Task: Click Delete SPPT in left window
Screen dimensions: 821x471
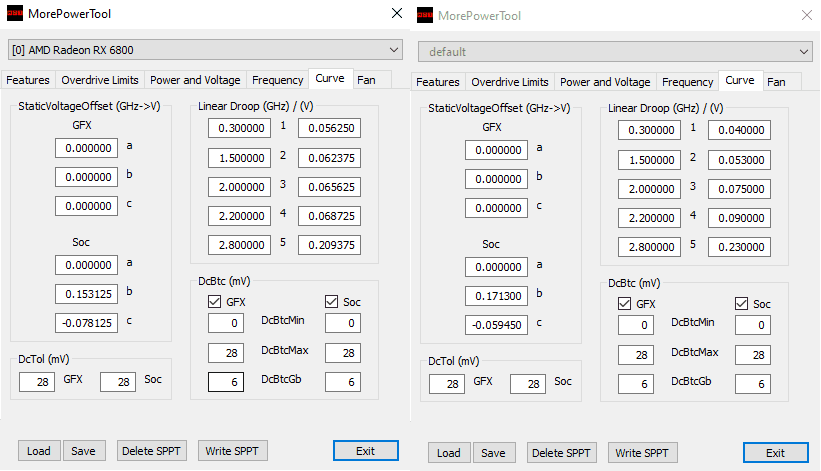Action: tap(151, 451)
